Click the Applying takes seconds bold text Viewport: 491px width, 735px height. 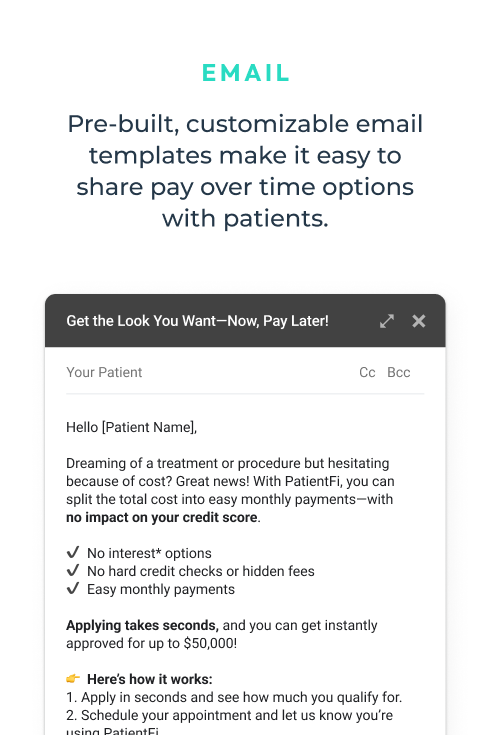point(142,625)
